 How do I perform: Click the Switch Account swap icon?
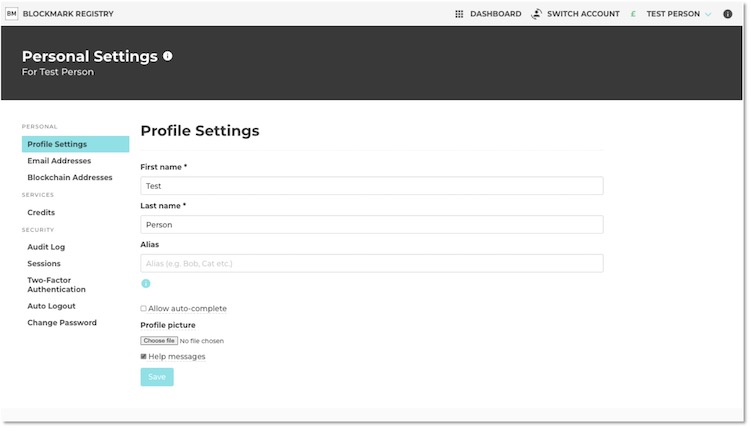[537, 14]
